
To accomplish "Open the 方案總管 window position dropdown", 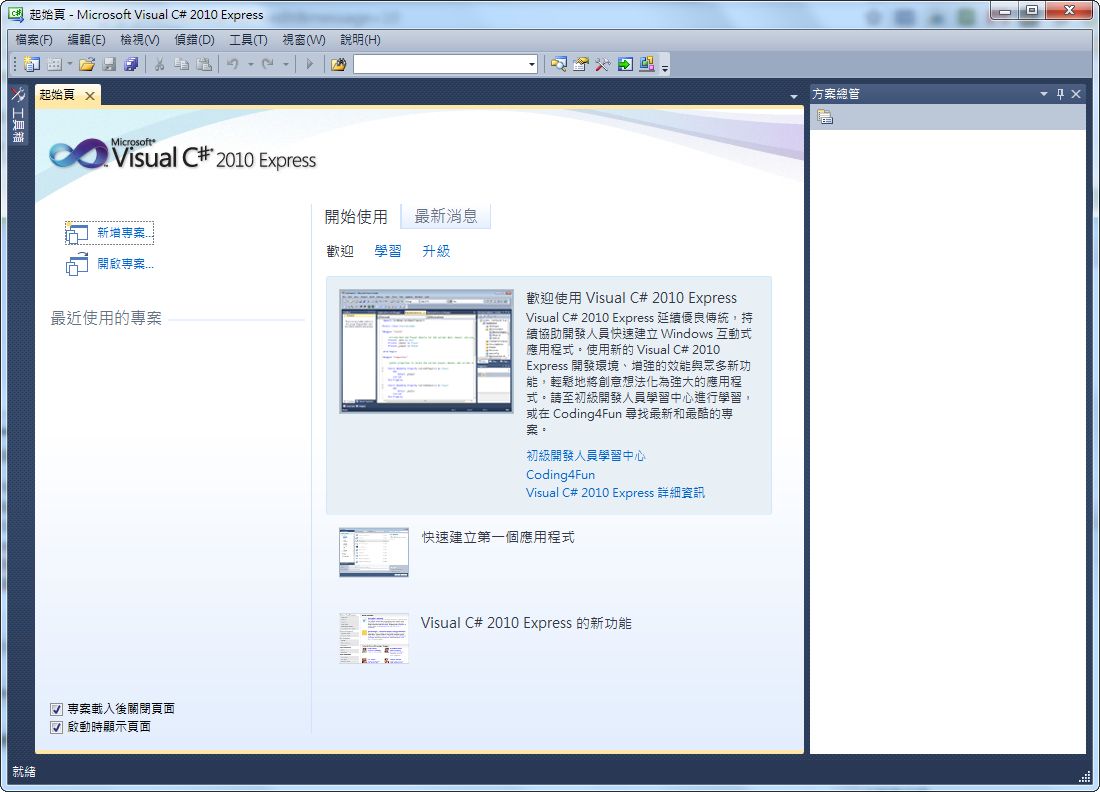I will 1044,94.
